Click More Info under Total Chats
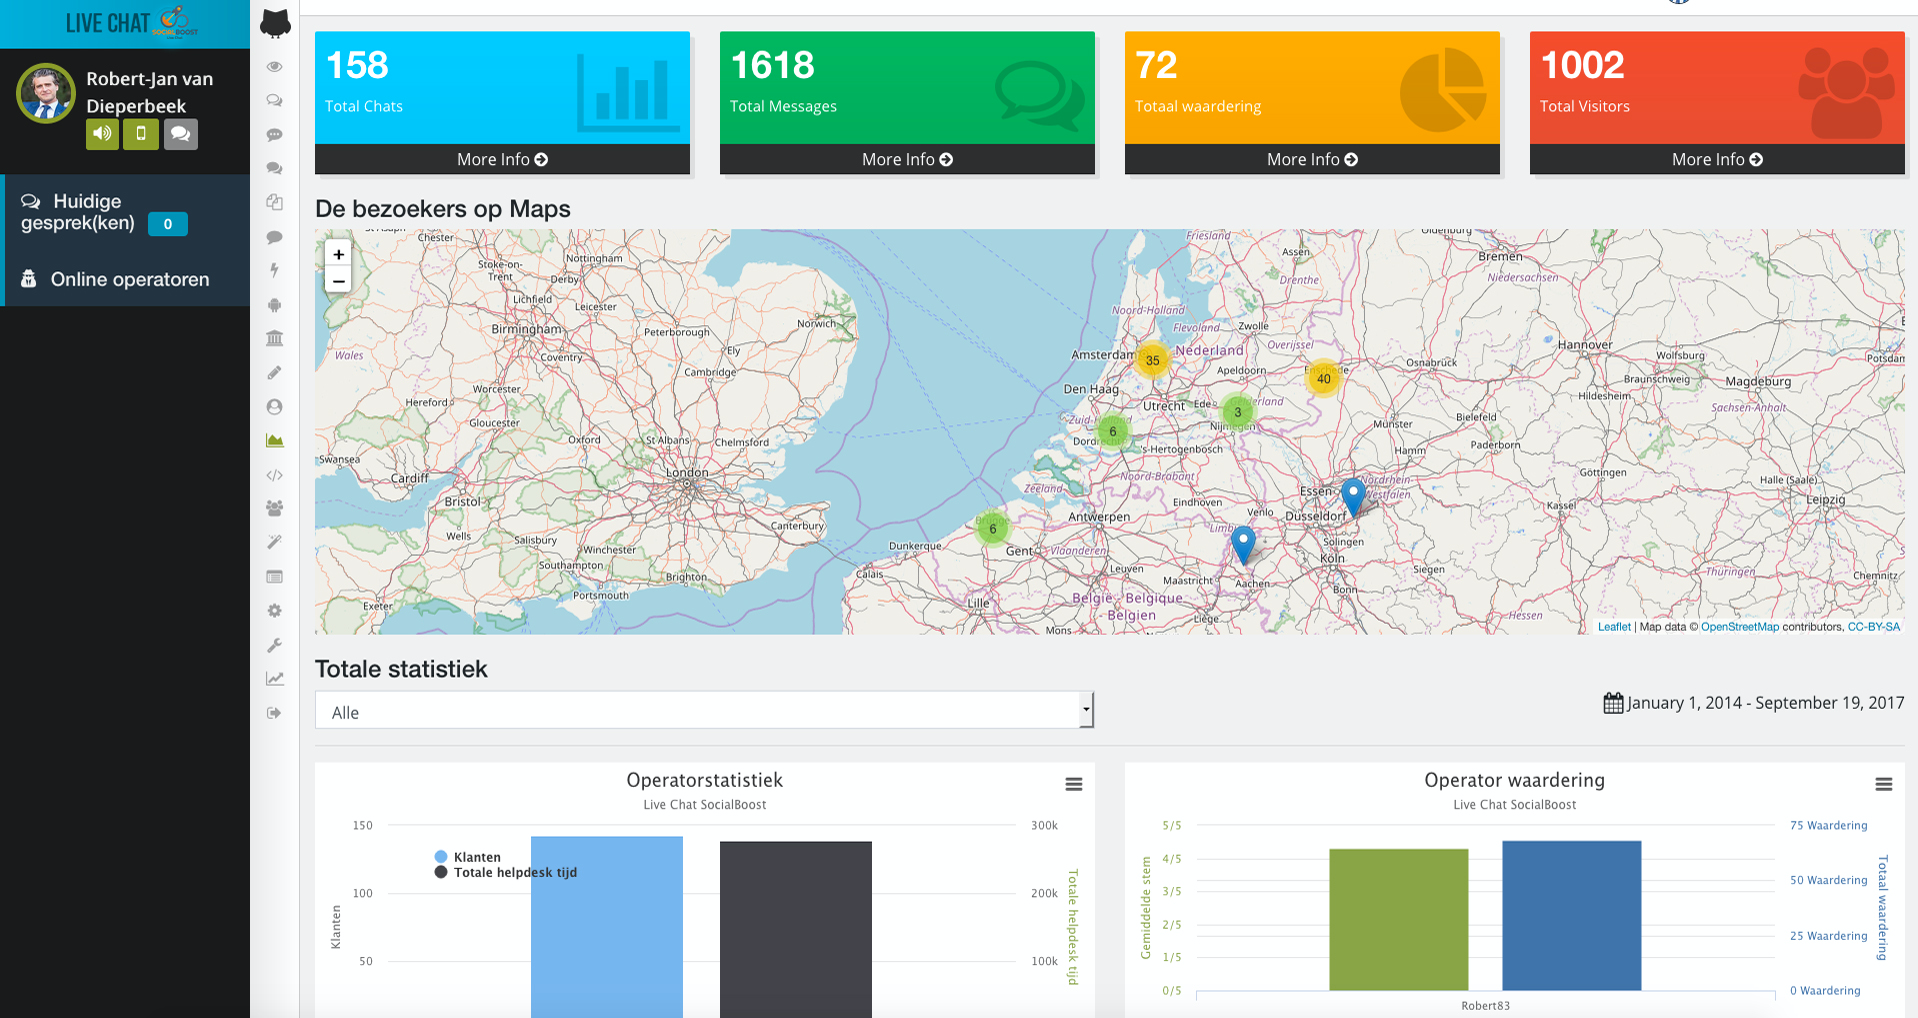Viewport: 1918px width, 1018px height. click(x=502, y=160)
